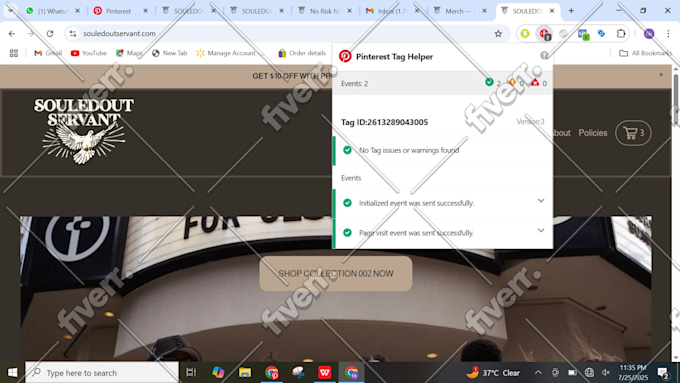Screen dimensions: 680x383
Task: Open the Chrome profile avatar
Action: [649, 33]
